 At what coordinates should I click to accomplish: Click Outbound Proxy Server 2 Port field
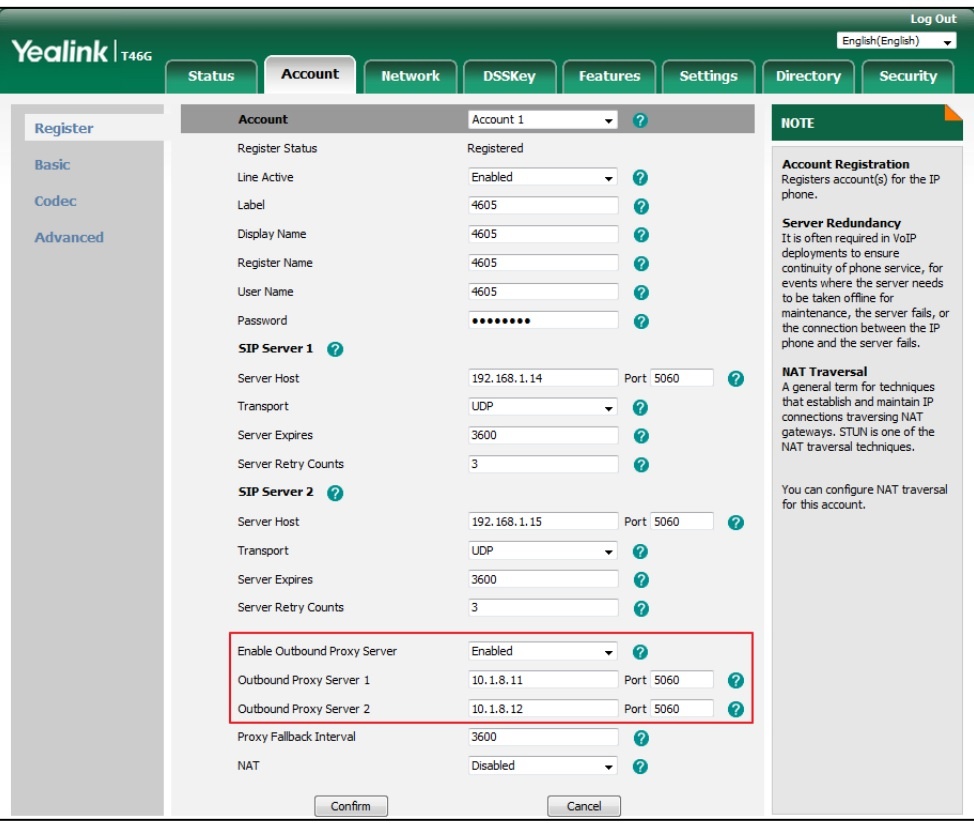[681, 708]
